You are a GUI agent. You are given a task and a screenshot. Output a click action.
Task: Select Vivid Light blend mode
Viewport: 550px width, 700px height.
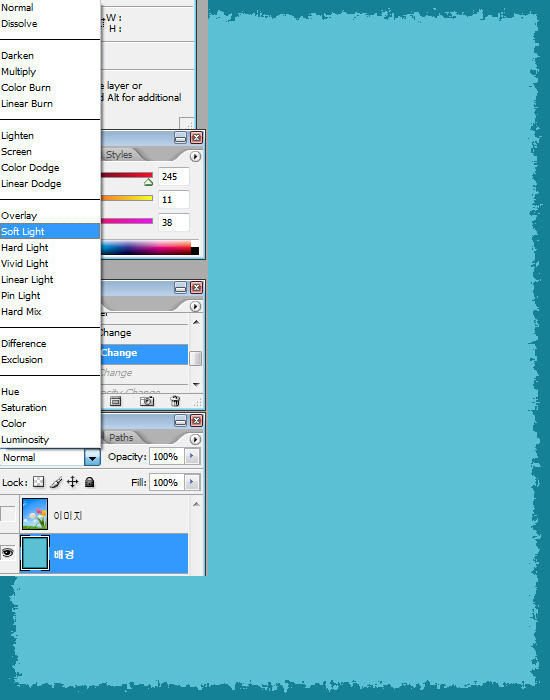pos(25,263)
